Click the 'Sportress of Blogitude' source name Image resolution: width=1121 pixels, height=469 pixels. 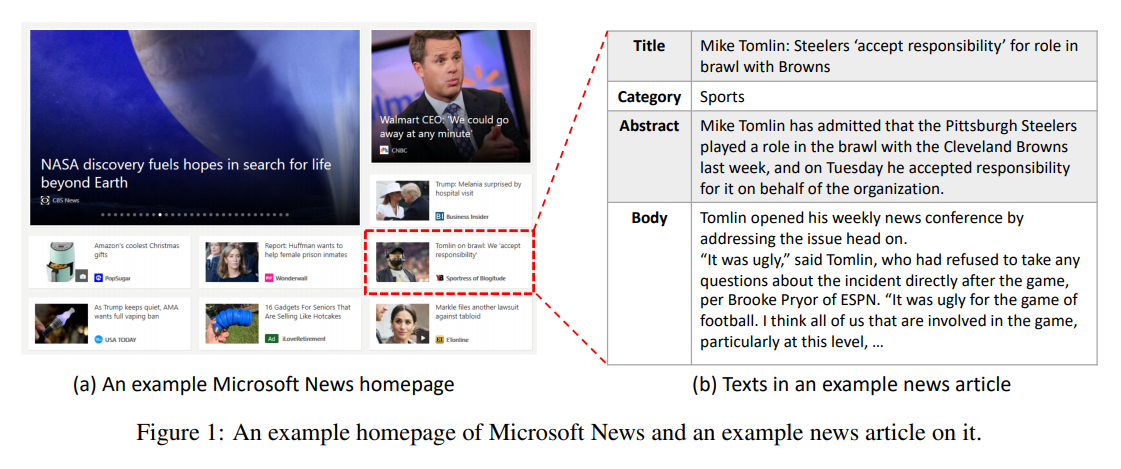click(476, 277)
